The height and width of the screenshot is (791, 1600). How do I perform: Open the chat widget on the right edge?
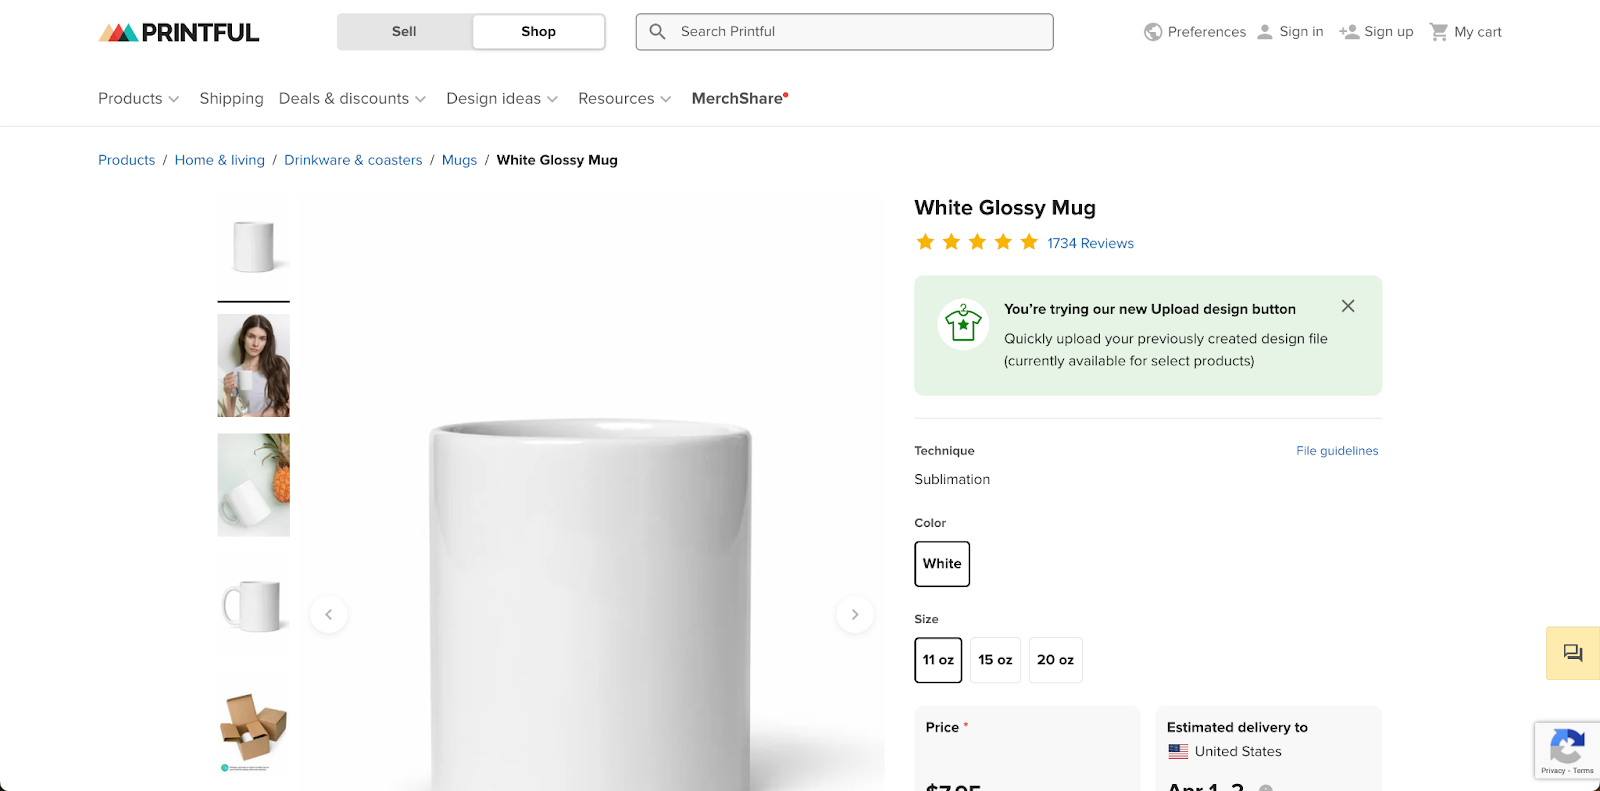coord(1571,653)
